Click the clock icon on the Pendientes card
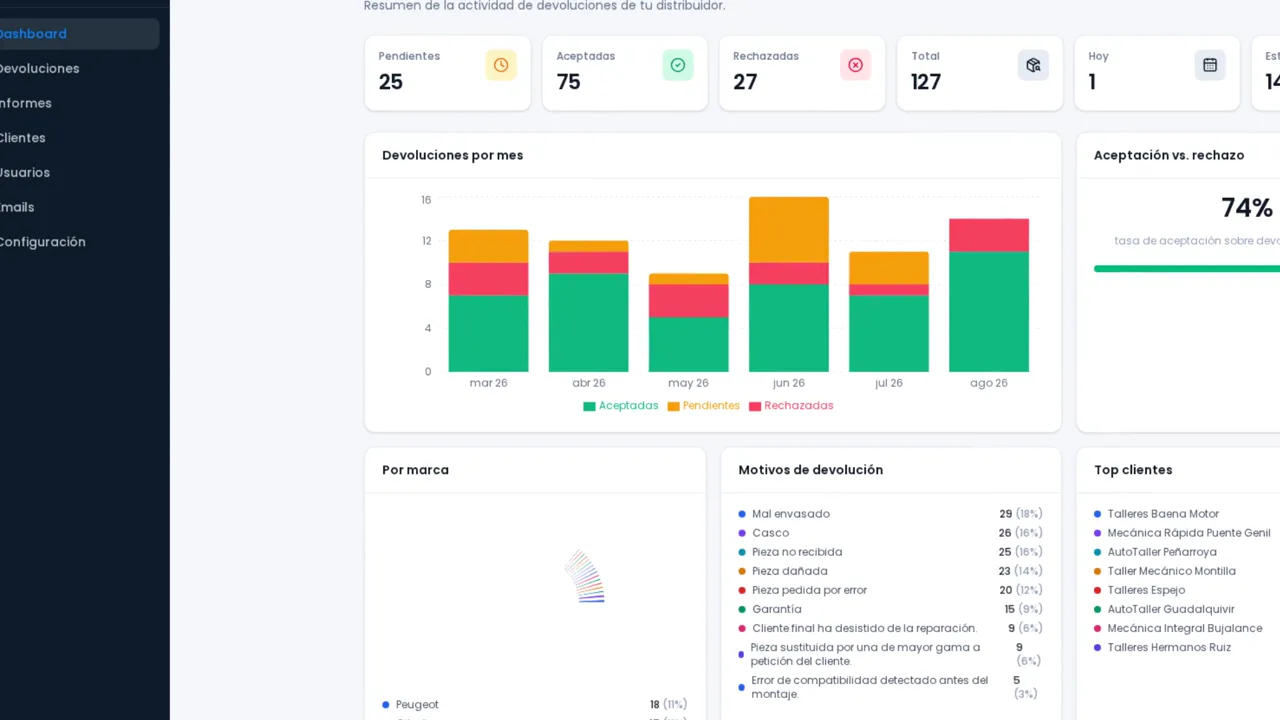 point(501,65)
